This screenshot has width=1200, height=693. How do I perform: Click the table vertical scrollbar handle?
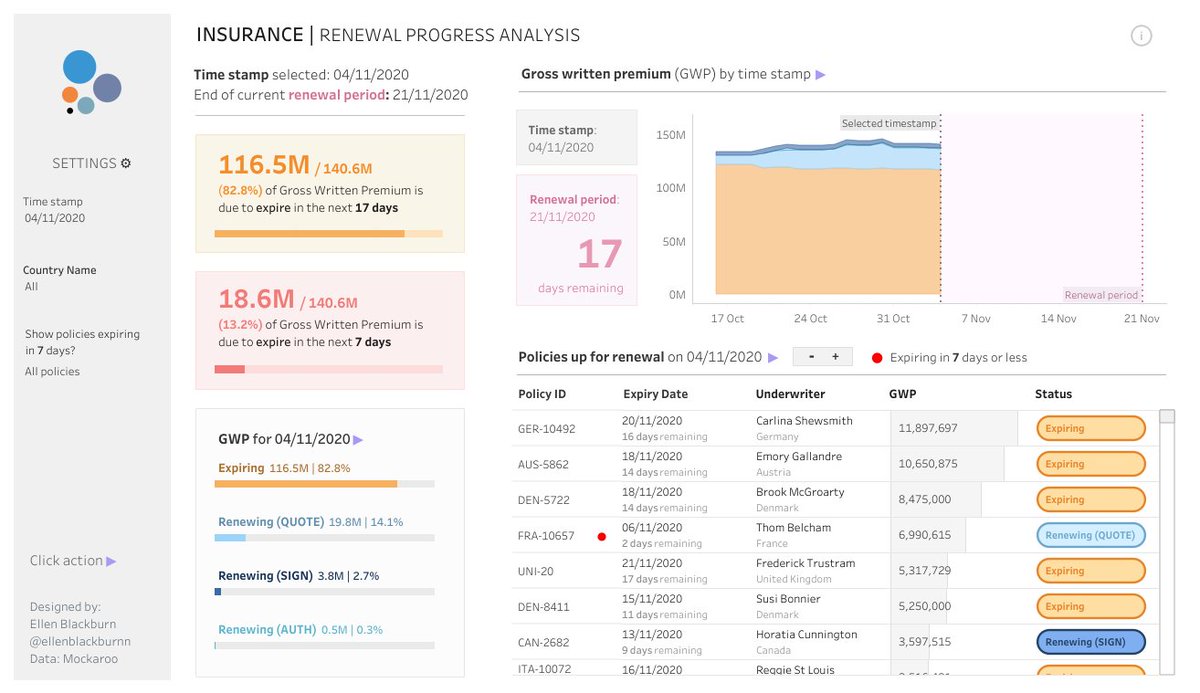click(1167, 417)
